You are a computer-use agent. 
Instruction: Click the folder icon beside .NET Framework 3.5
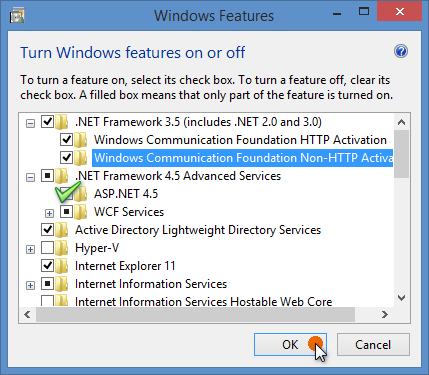point(62,122)
